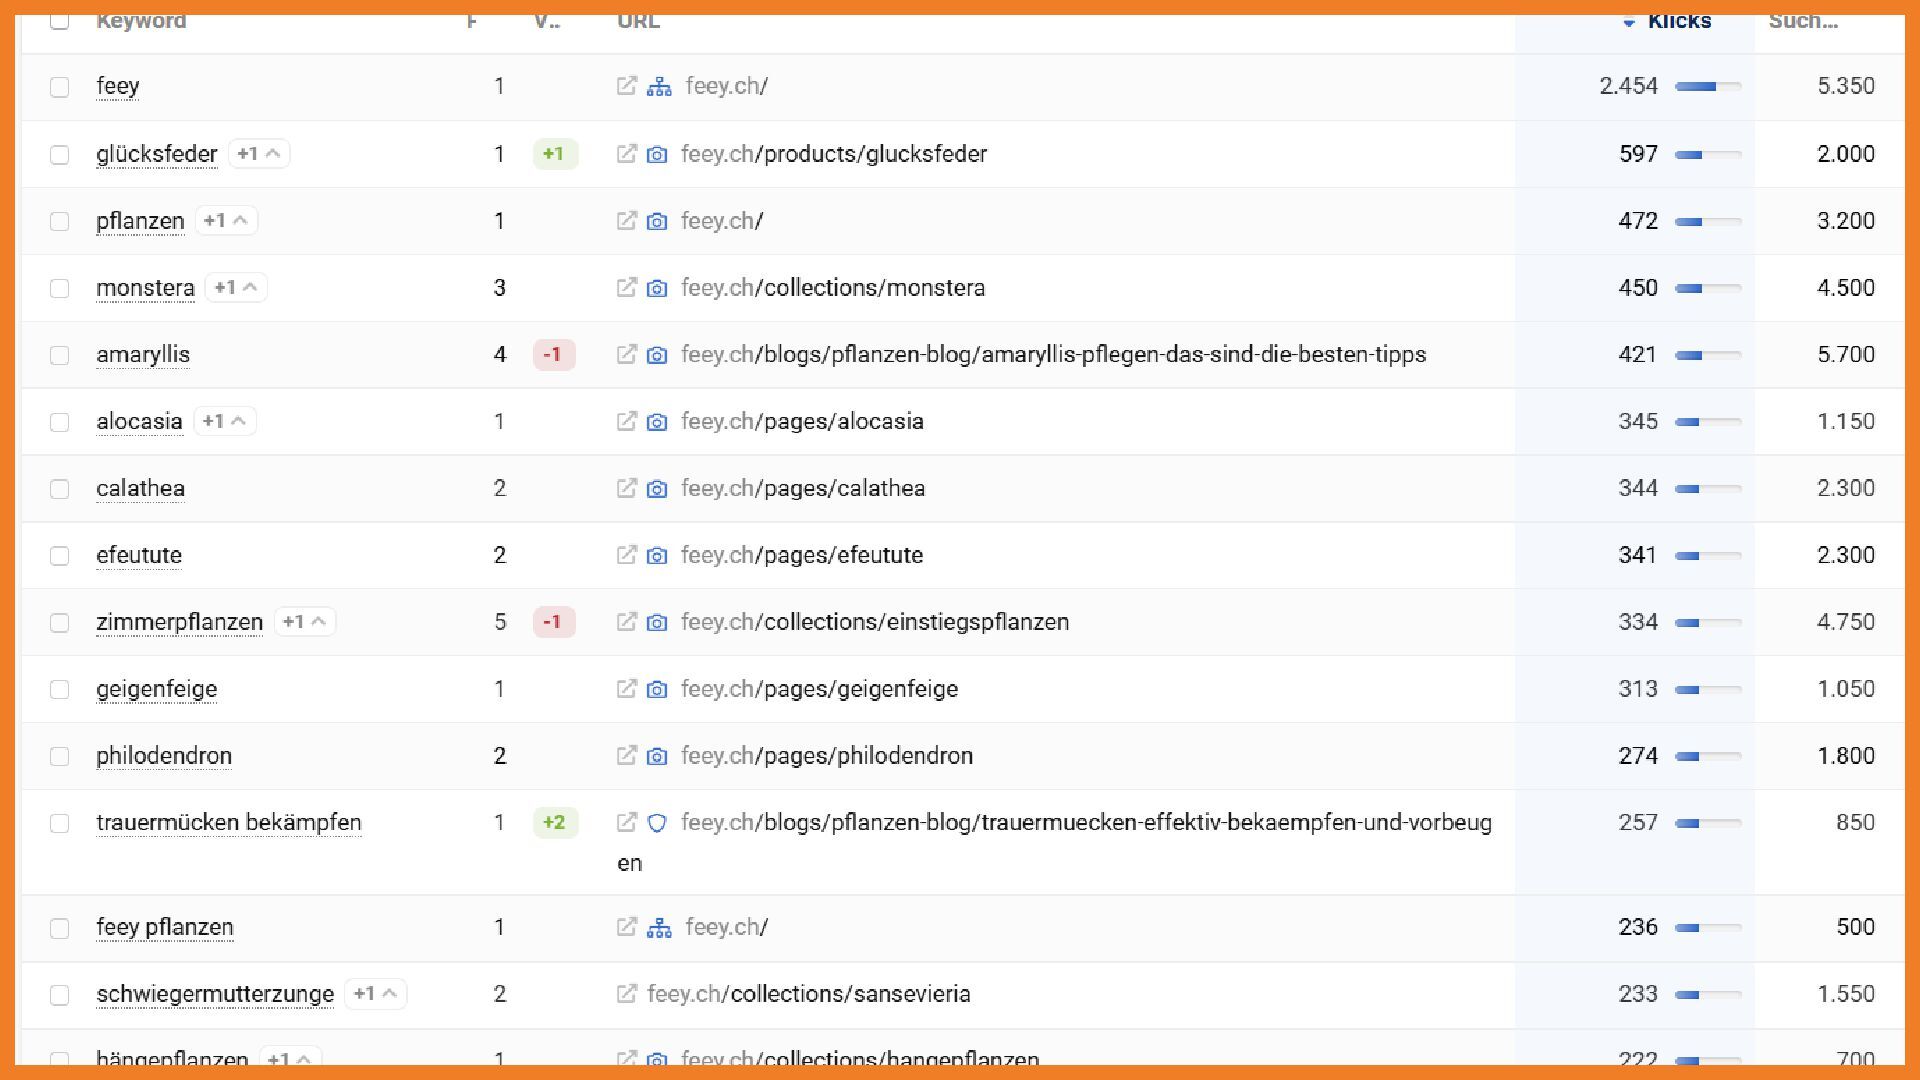This screenshot has width=1920, height=1080.
Task: Check the calathea row checkbox
Action: 60,489
